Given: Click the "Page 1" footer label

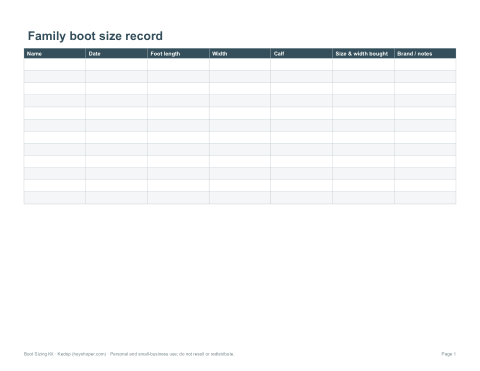Looking at the screenshot, I should [x=449, y=354].
